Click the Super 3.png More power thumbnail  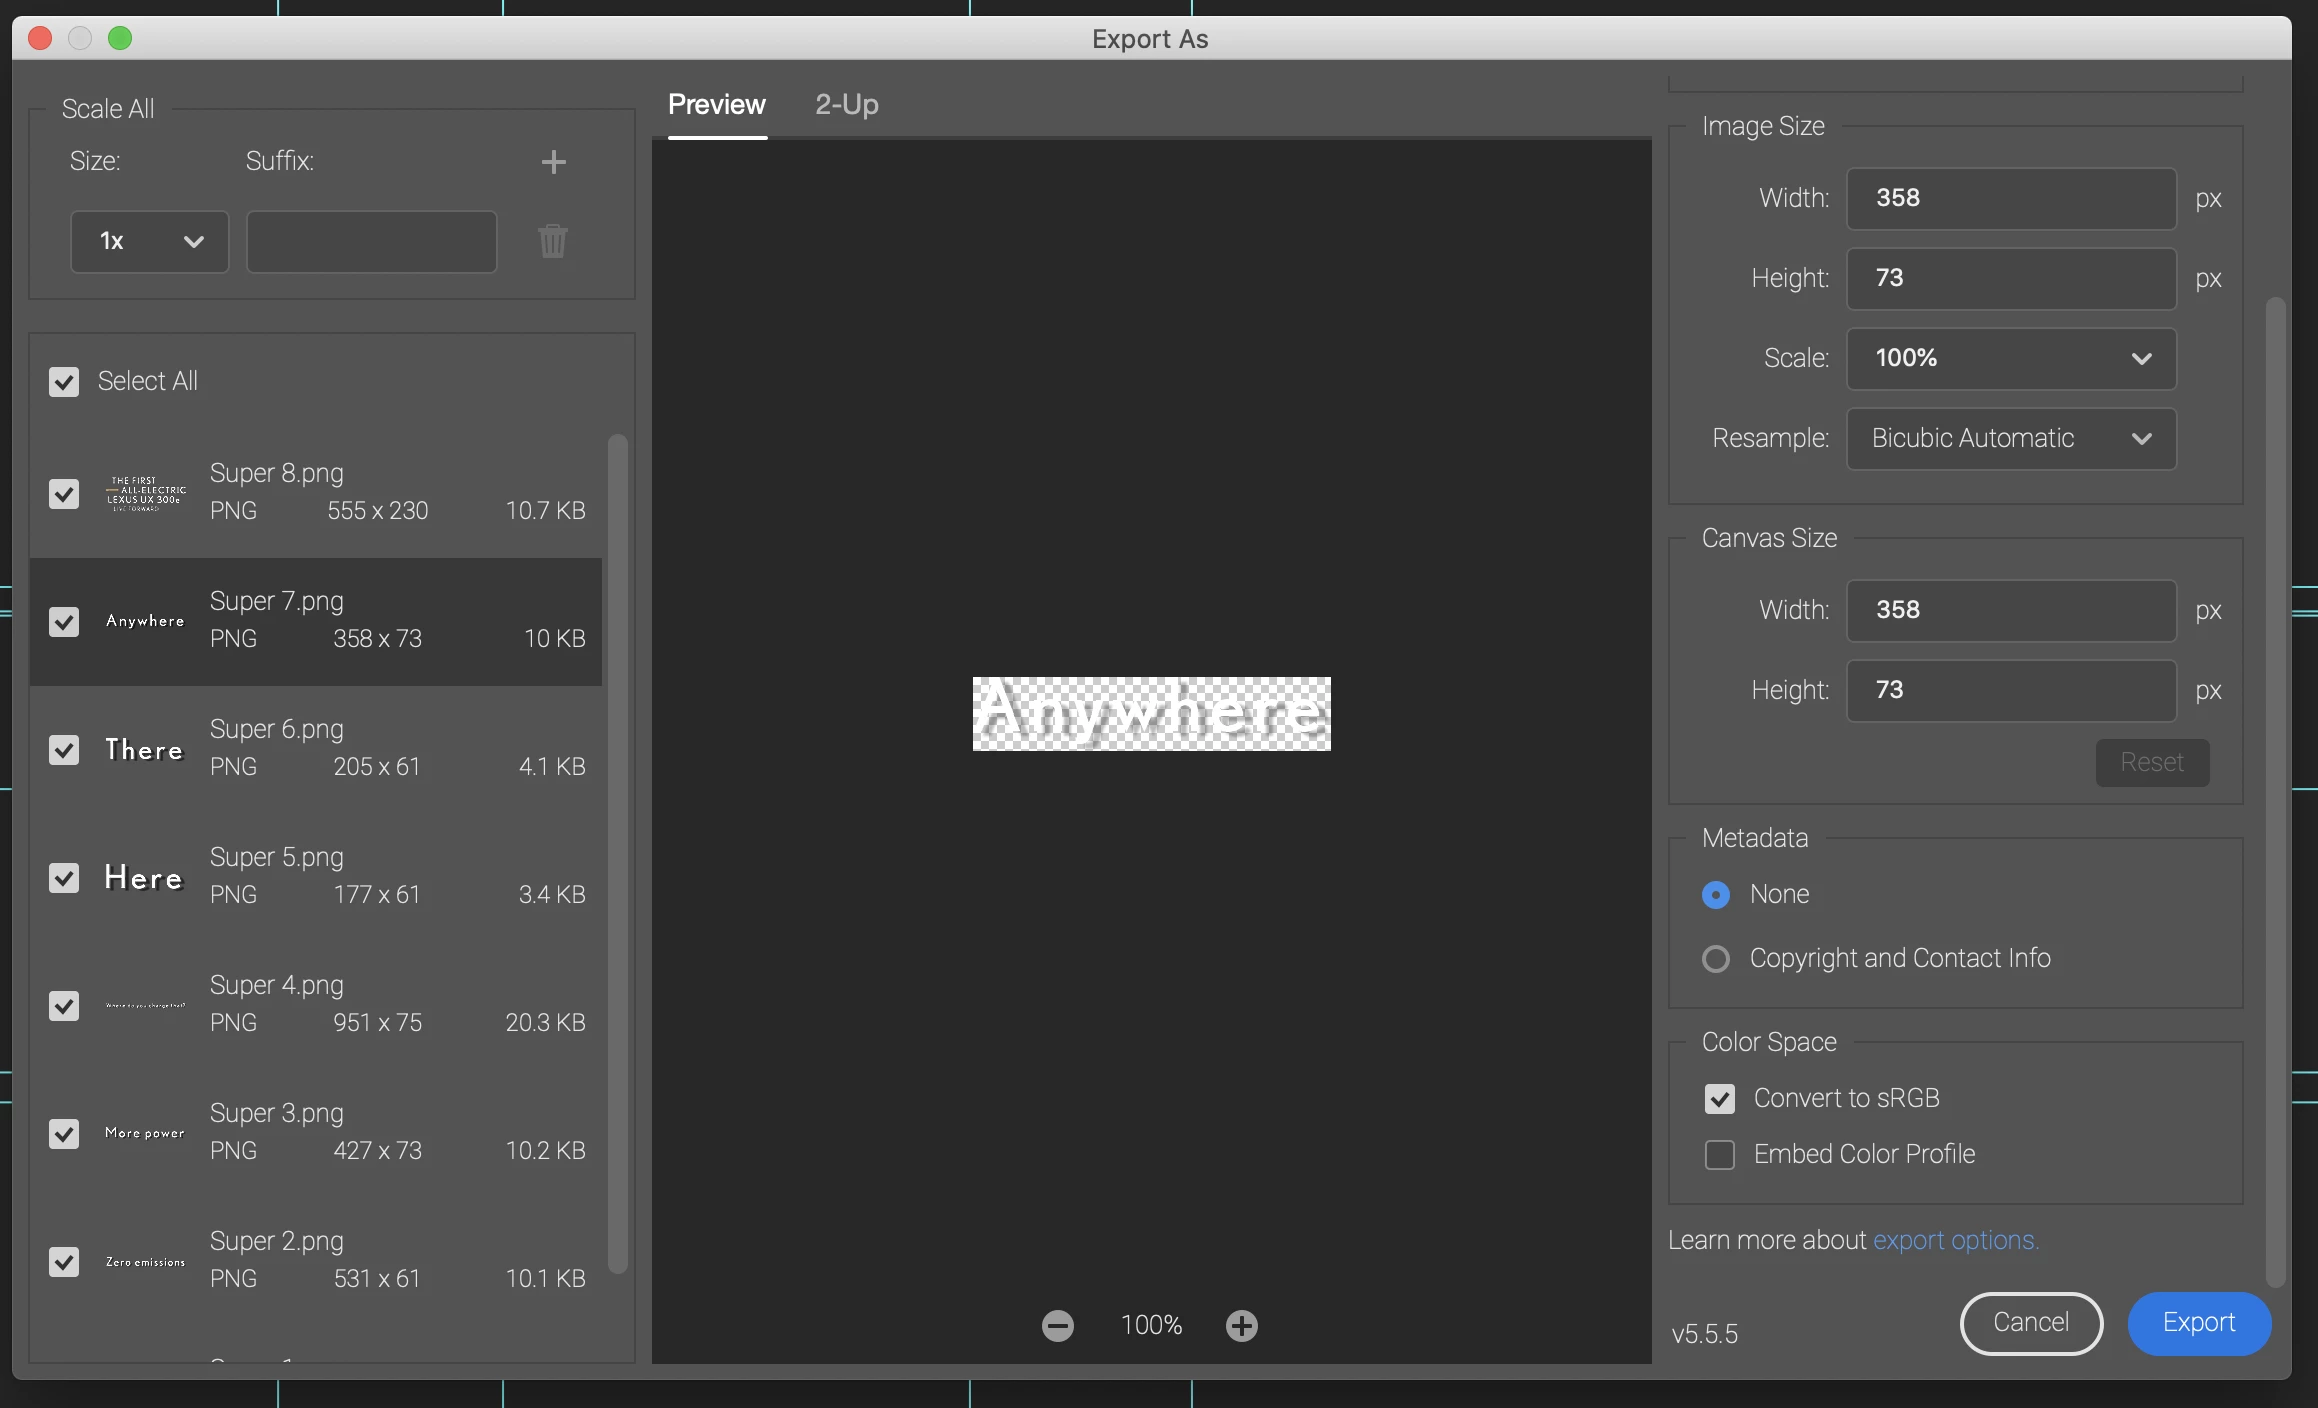[145, 1134]
